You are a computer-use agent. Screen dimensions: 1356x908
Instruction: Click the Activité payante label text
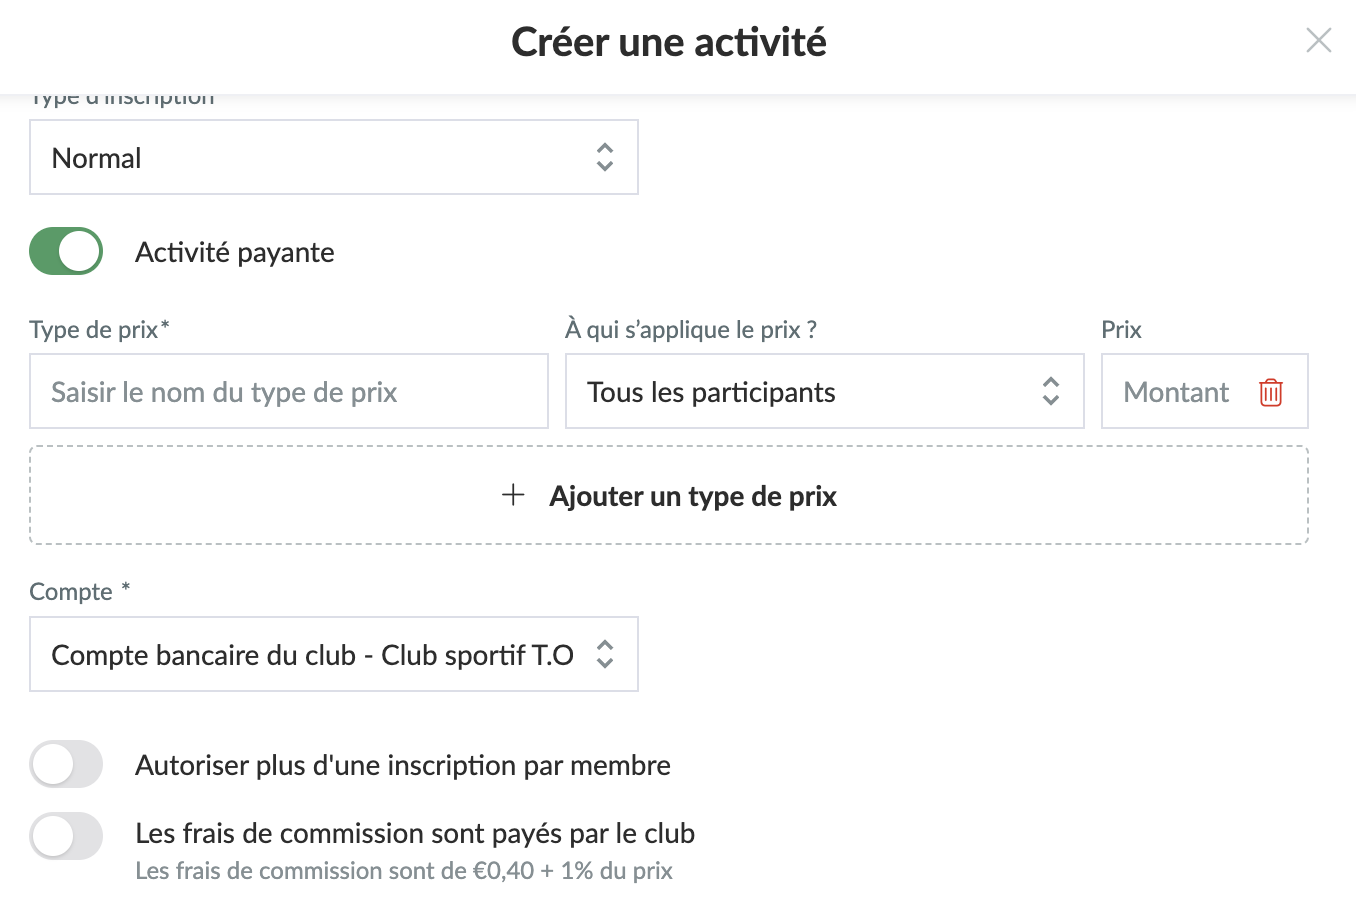[x=234, y=252]
